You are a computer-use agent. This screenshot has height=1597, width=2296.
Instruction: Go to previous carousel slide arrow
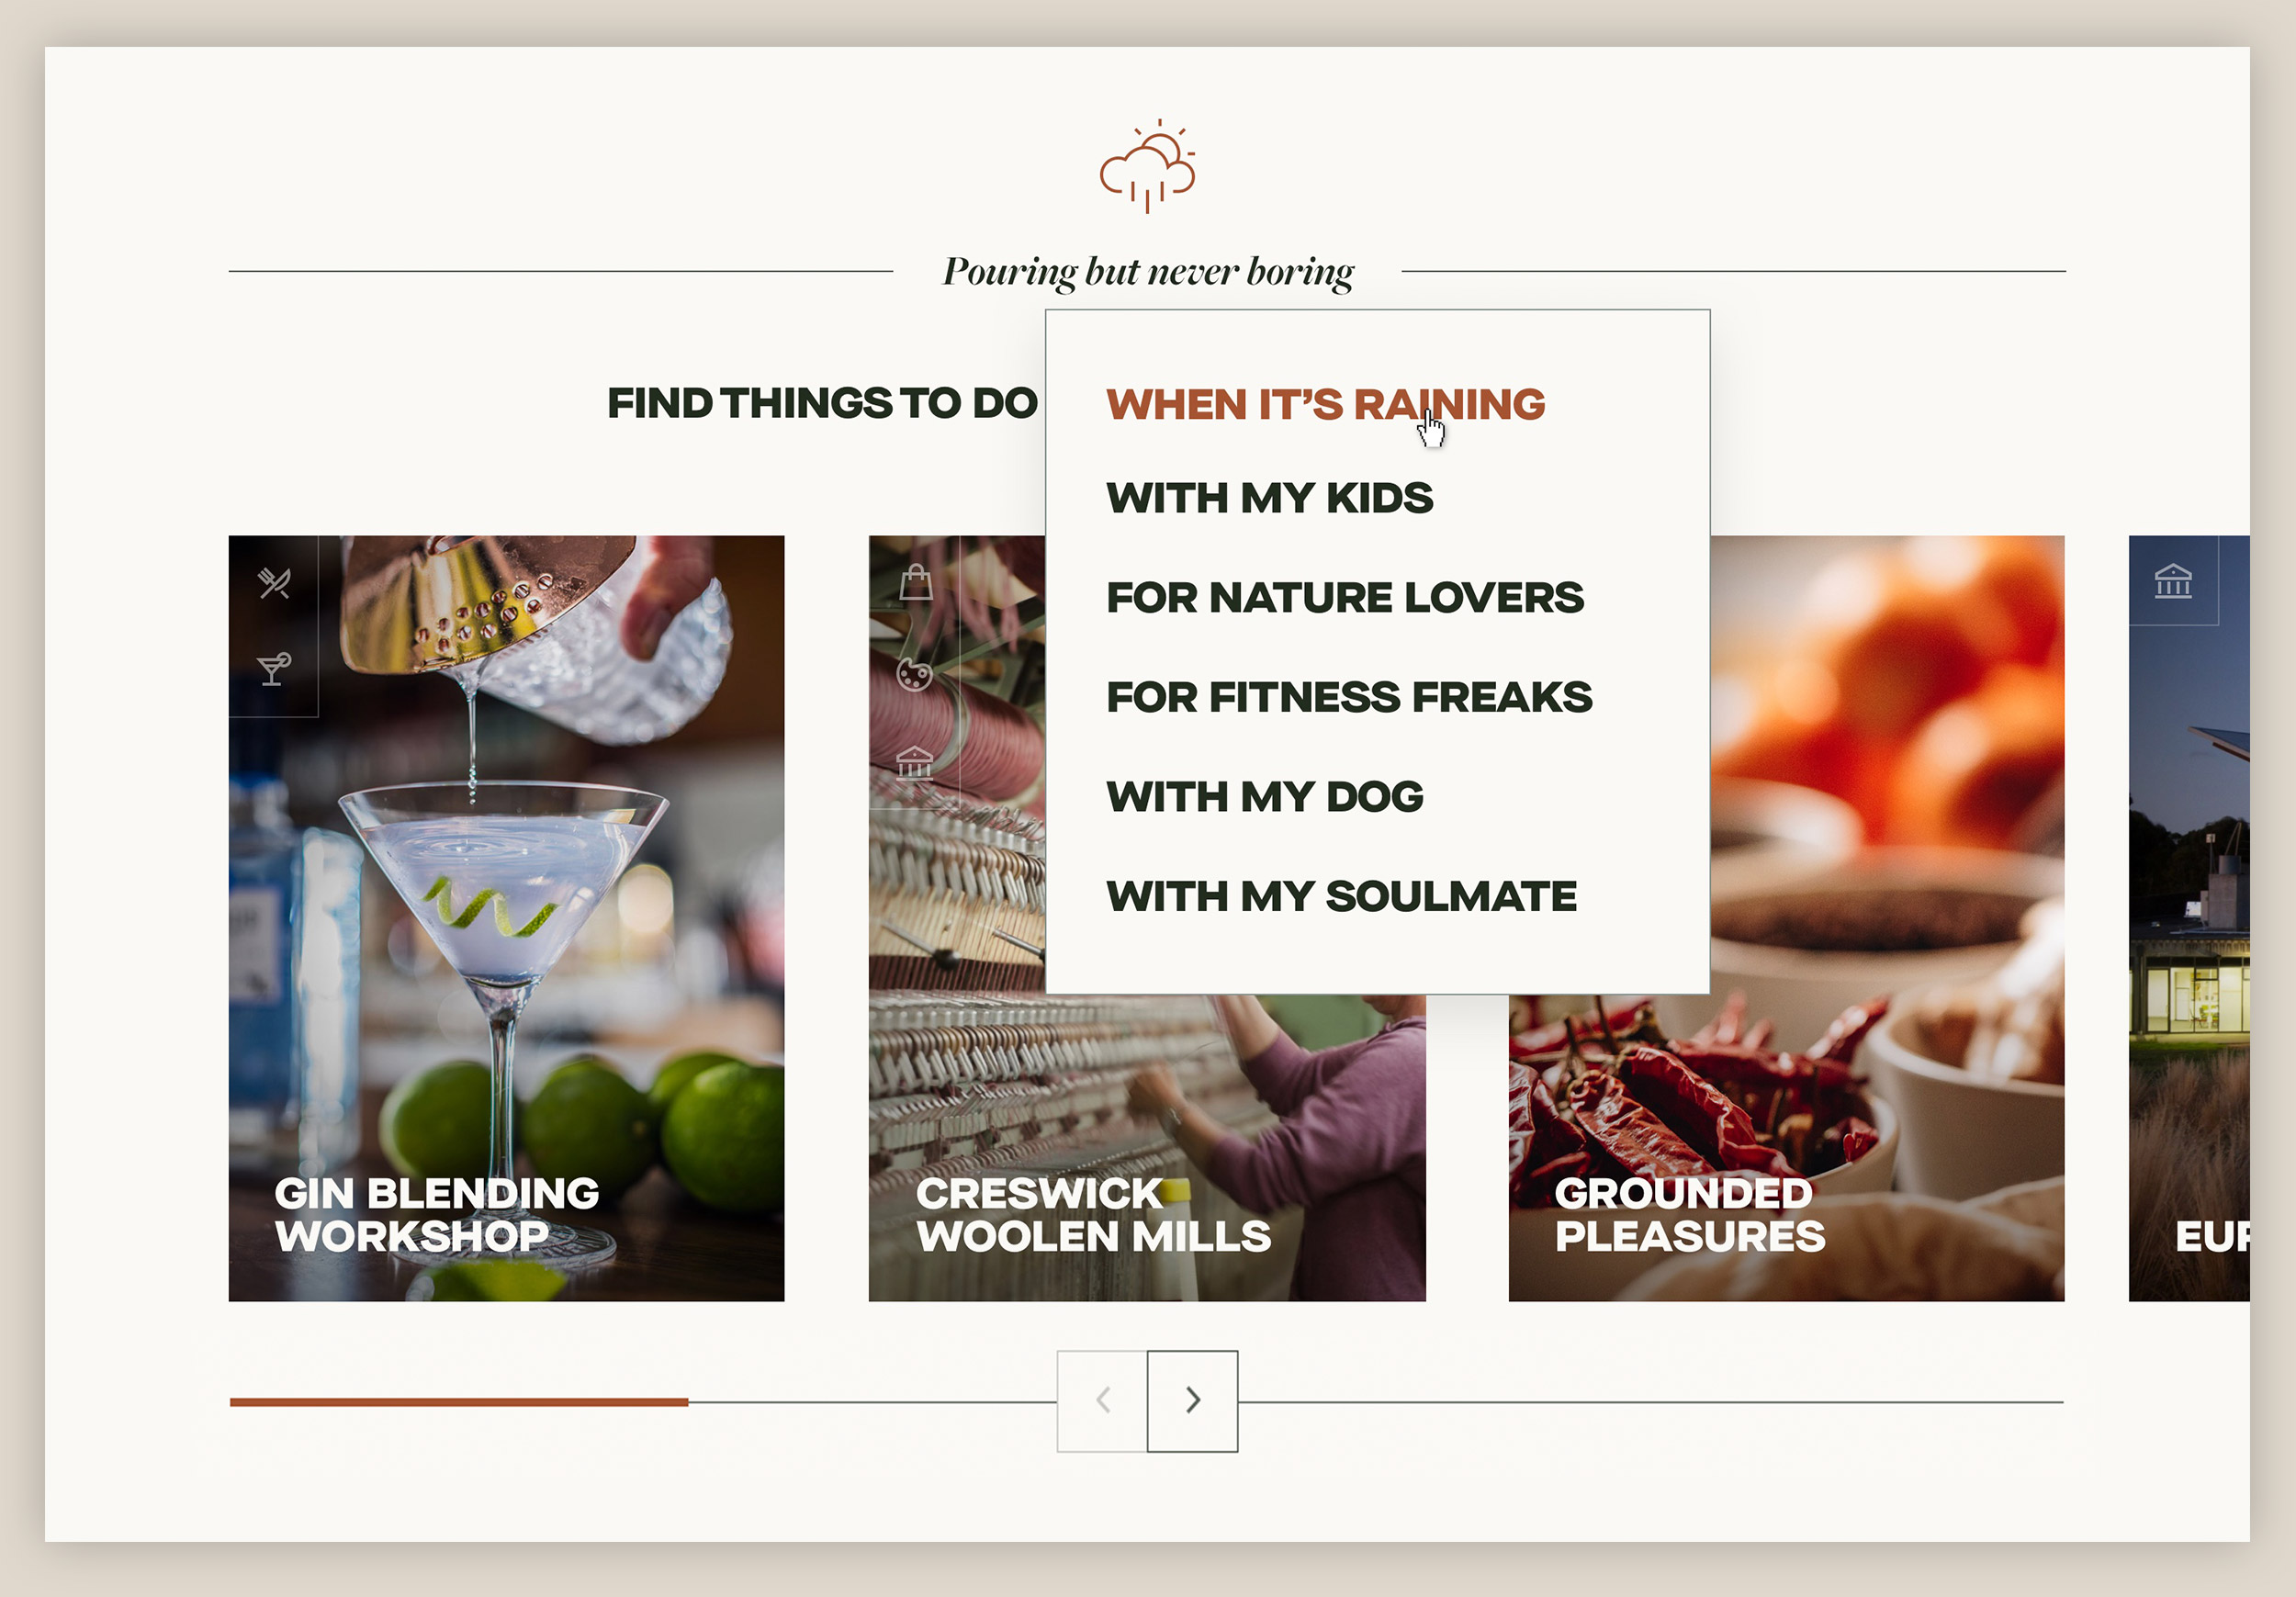(x=1102, y=1401)
